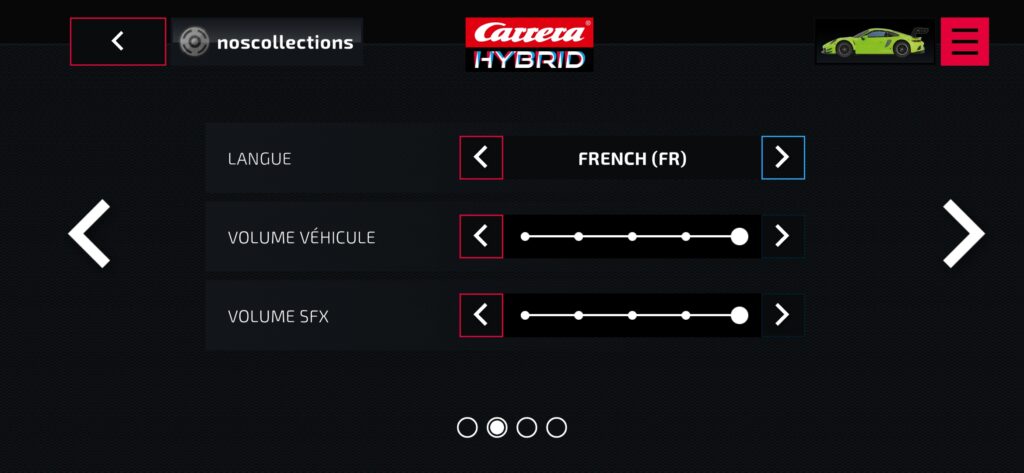Select third page indicator dot
Viewport: 1024px width, 473px height.
coord(527,428)
